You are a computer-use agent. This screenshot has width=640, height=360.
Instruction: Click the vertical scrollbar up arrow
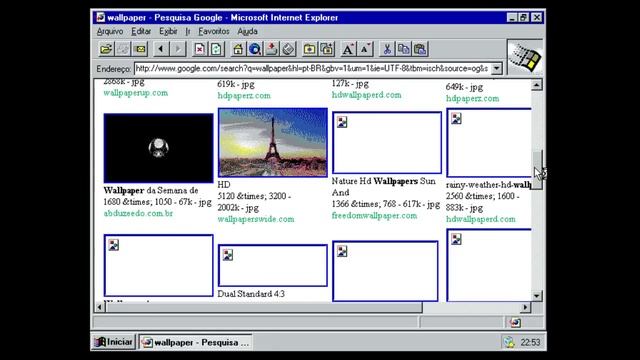pos(537,84)
